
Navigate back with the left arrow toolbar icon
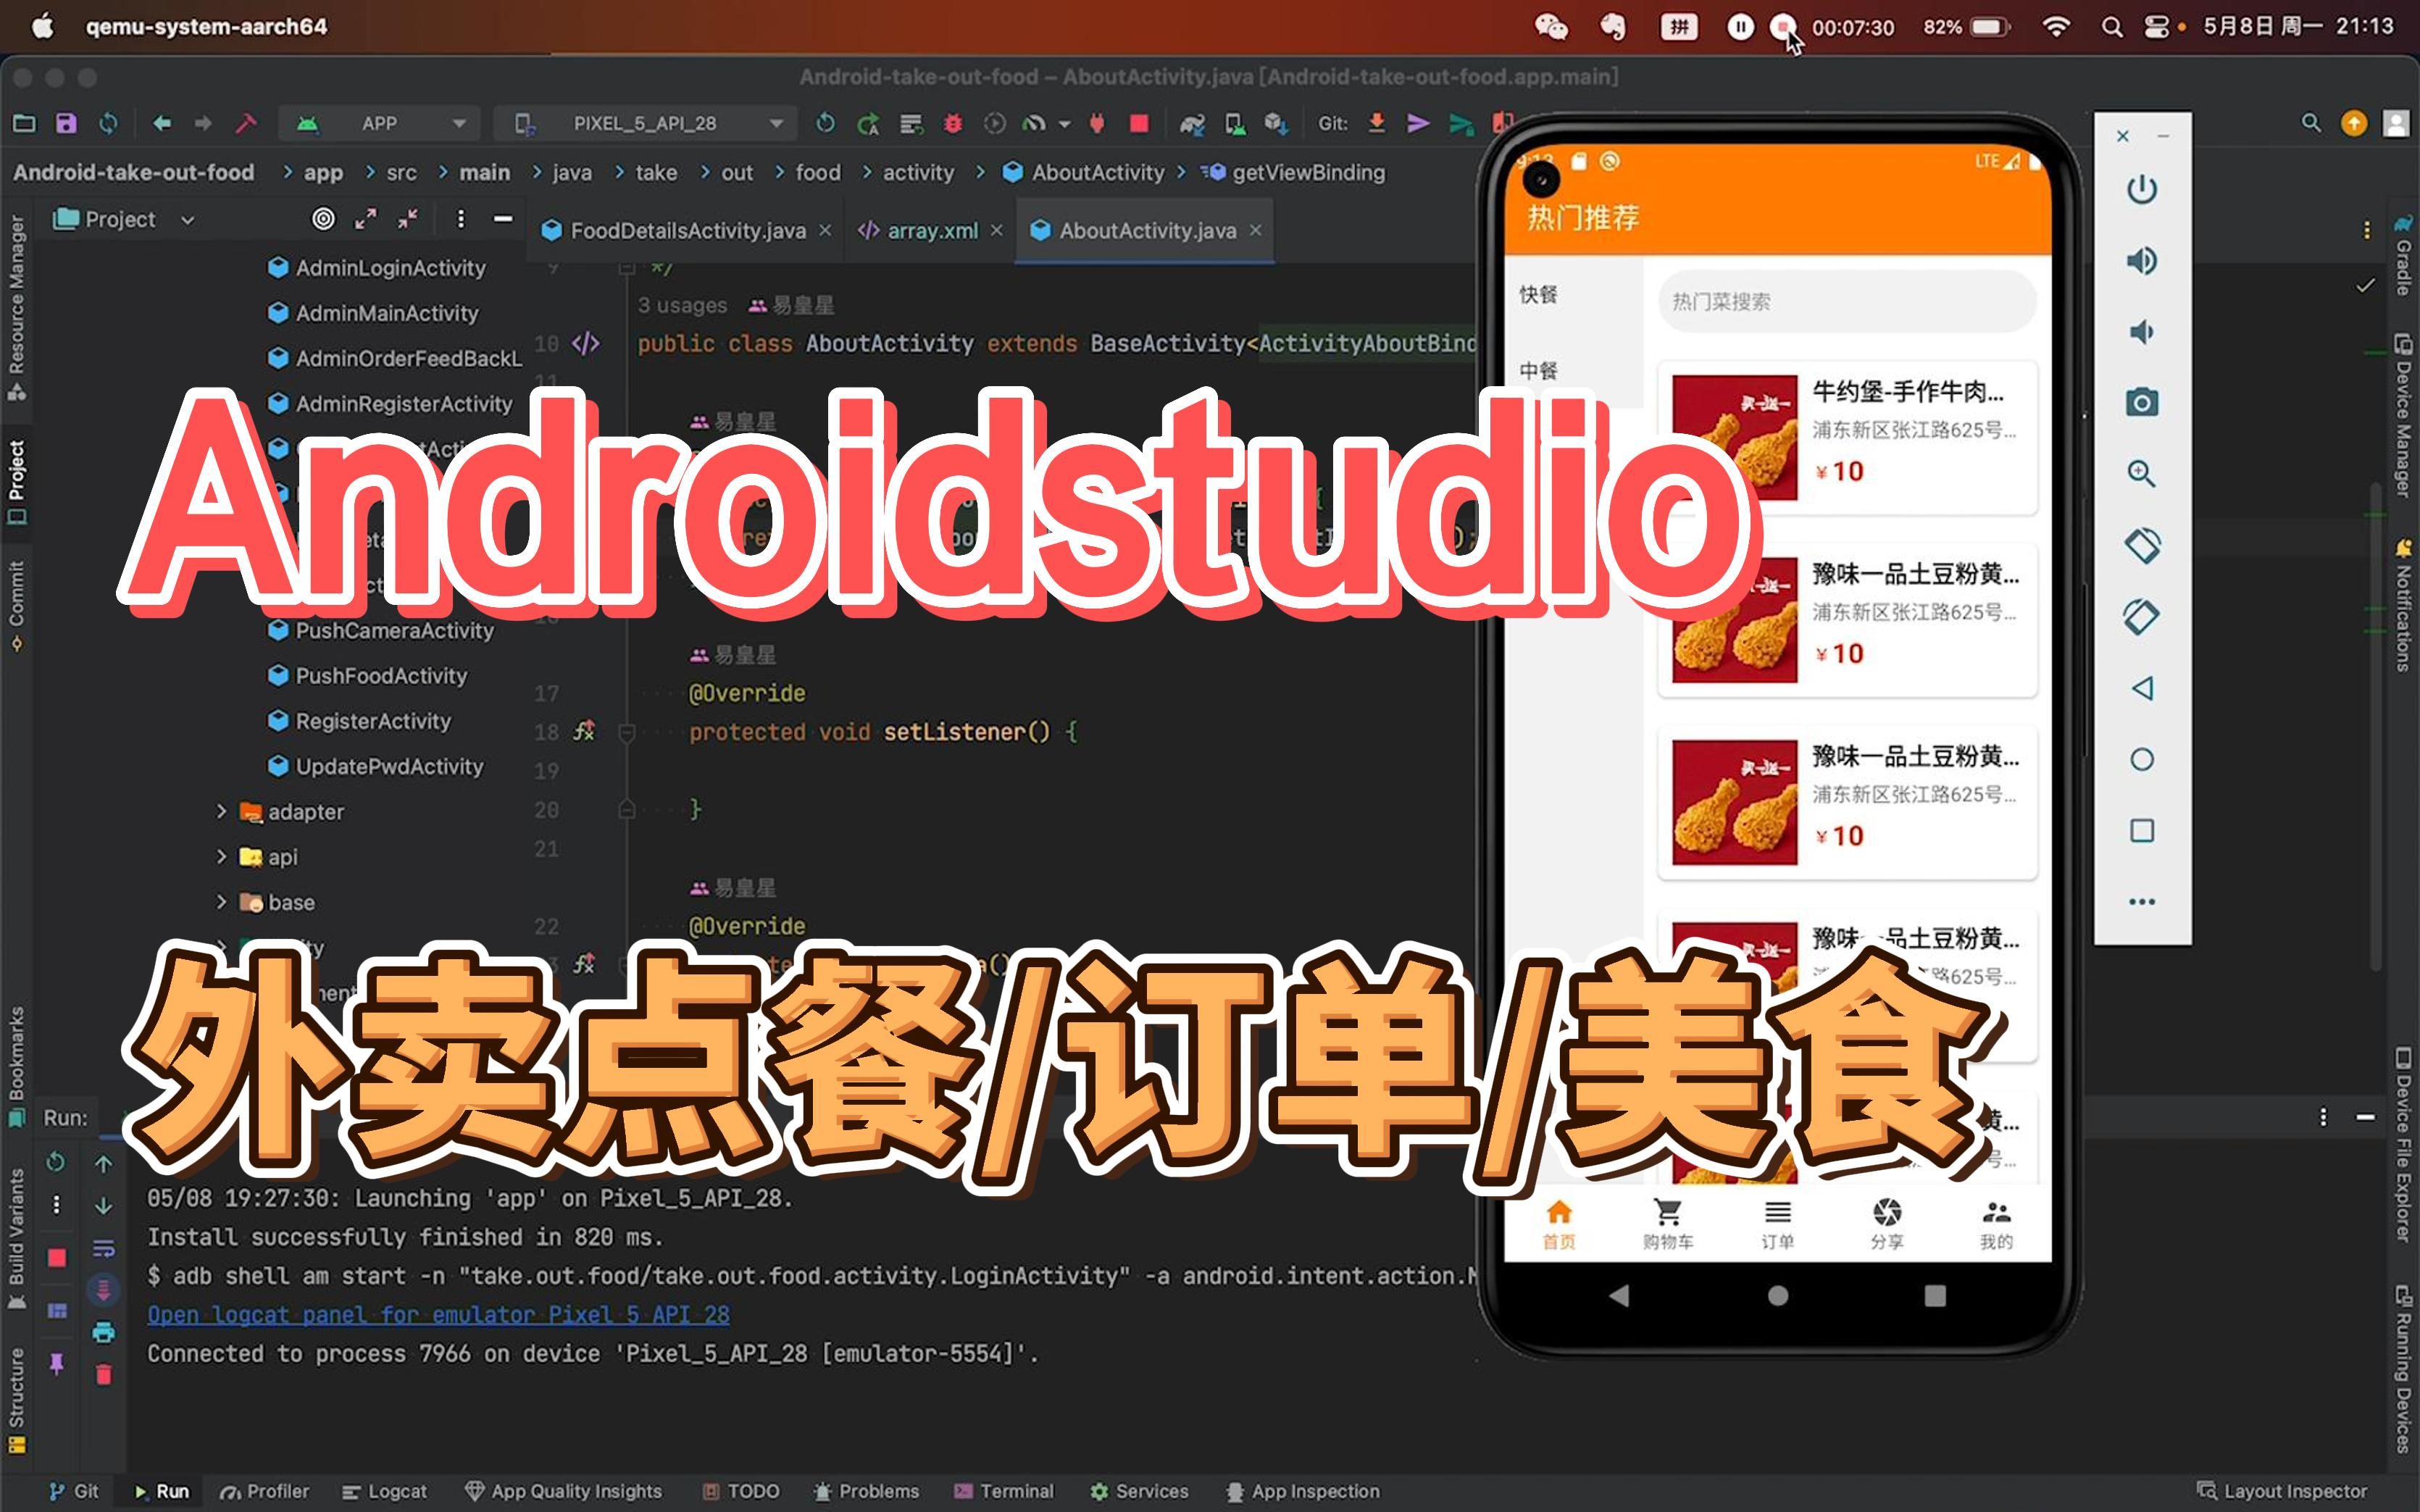coord(162,123)
